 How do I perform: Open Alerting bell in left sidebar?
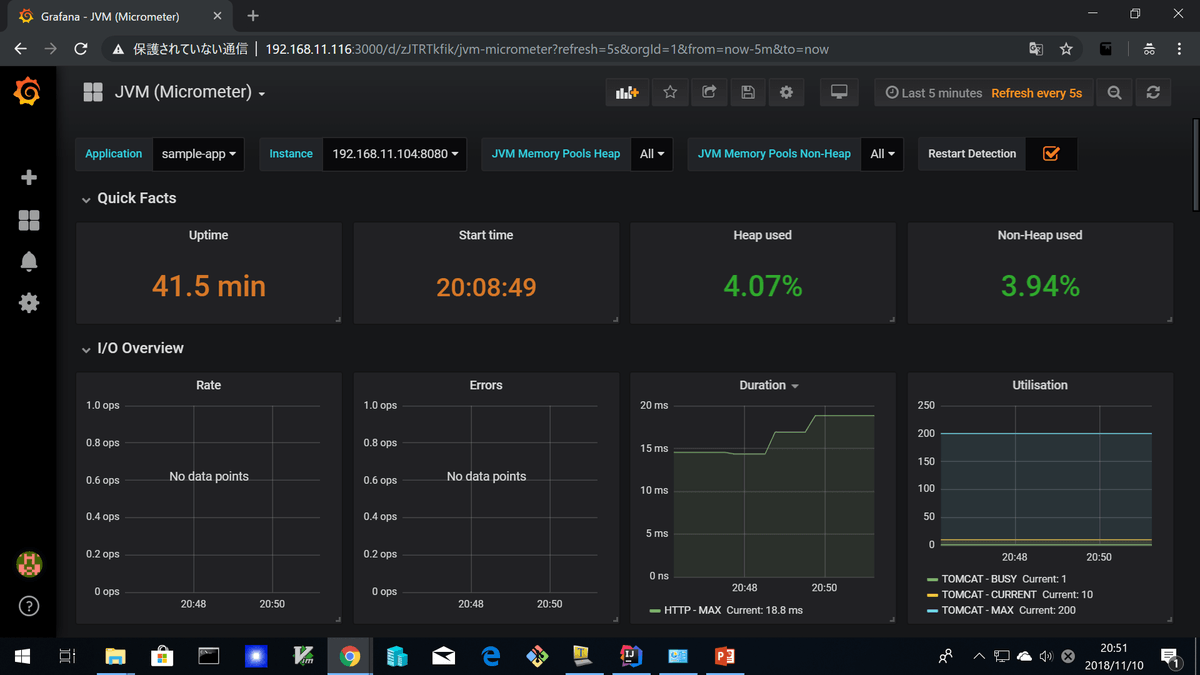(29, 261)
